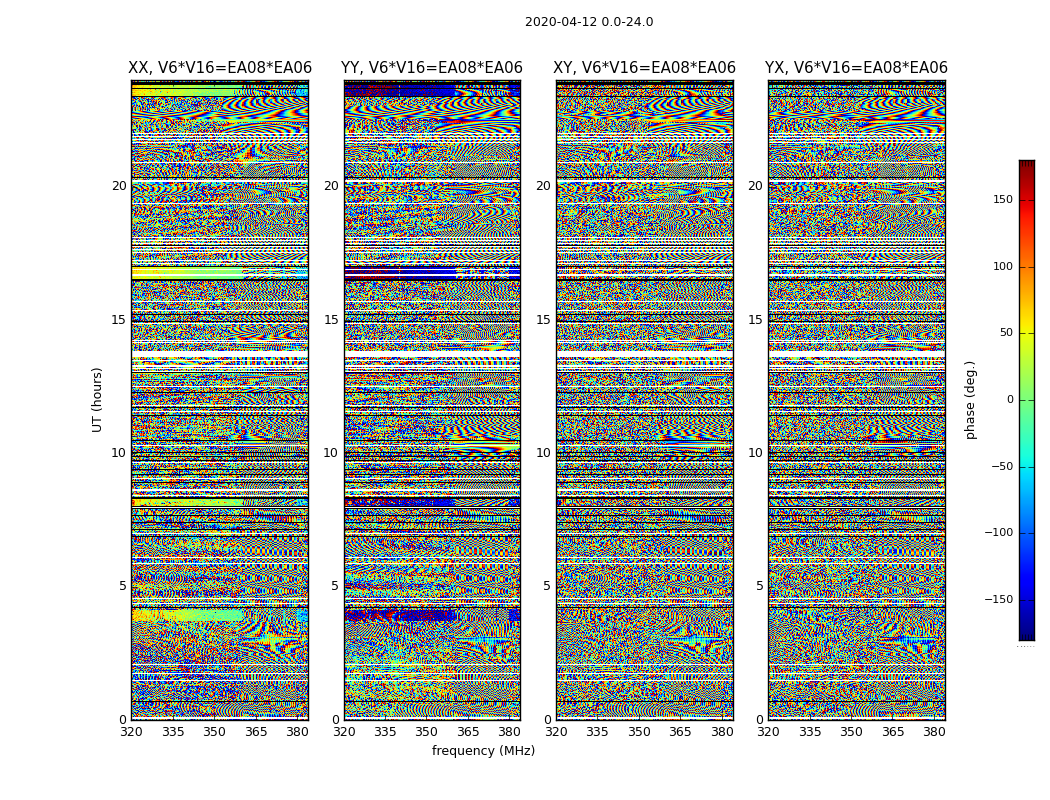Click the 20 hour tick beside YY panel
Viewport: 1050px width, 800px height.
point(331,186)
